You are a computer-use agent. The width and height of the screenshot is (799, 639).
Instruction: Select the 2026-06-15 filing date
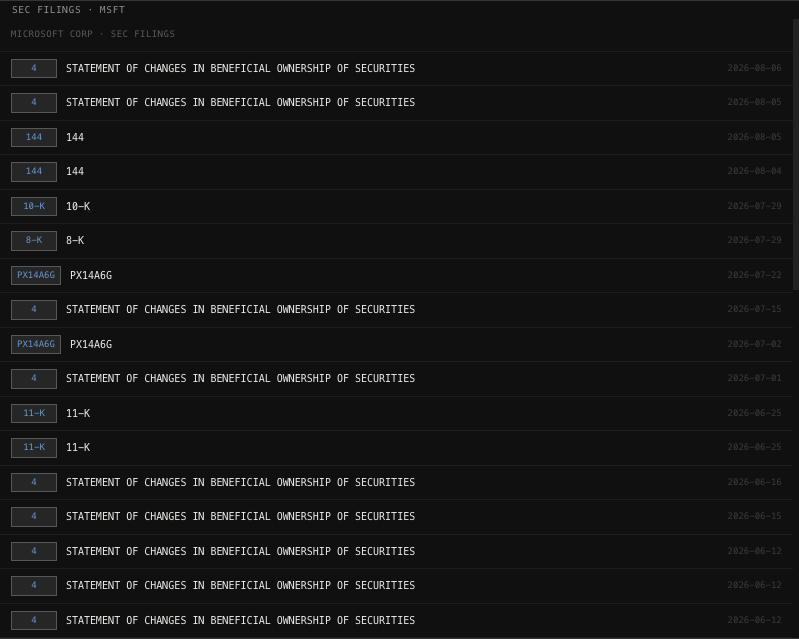(754, 516)
